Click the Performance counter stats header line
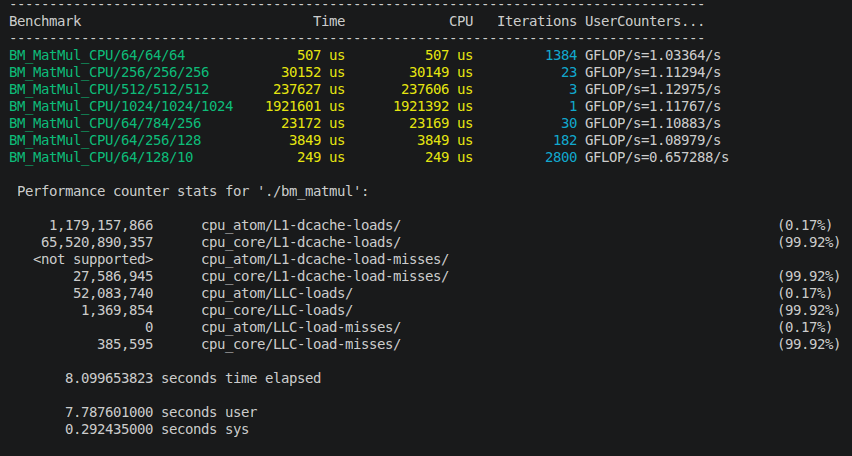Image resolution: width=852 pixels, height=456 pixels. click(193, 191)
